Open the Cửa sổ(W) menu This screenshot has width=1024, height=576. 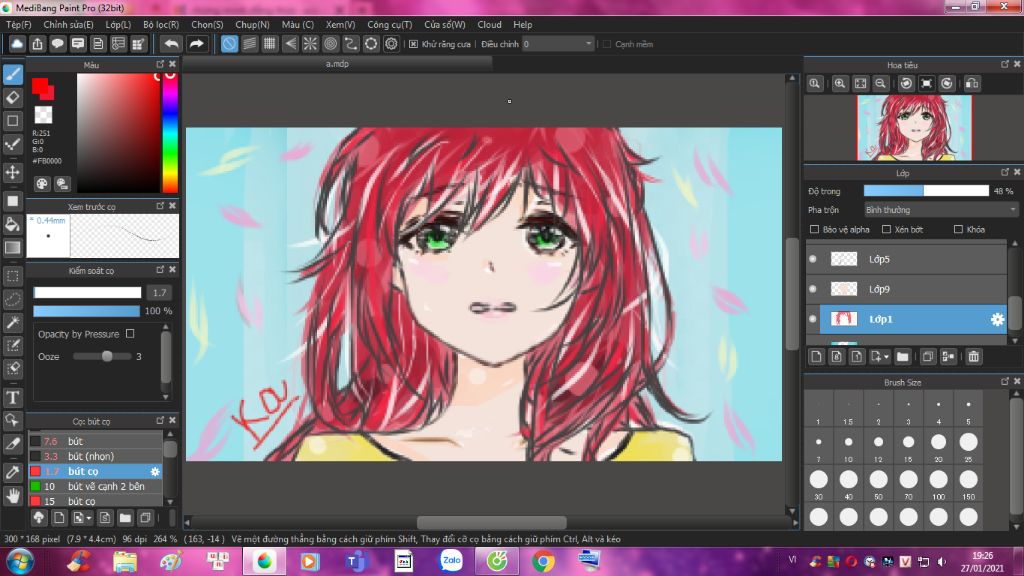(x=445, y=25)
